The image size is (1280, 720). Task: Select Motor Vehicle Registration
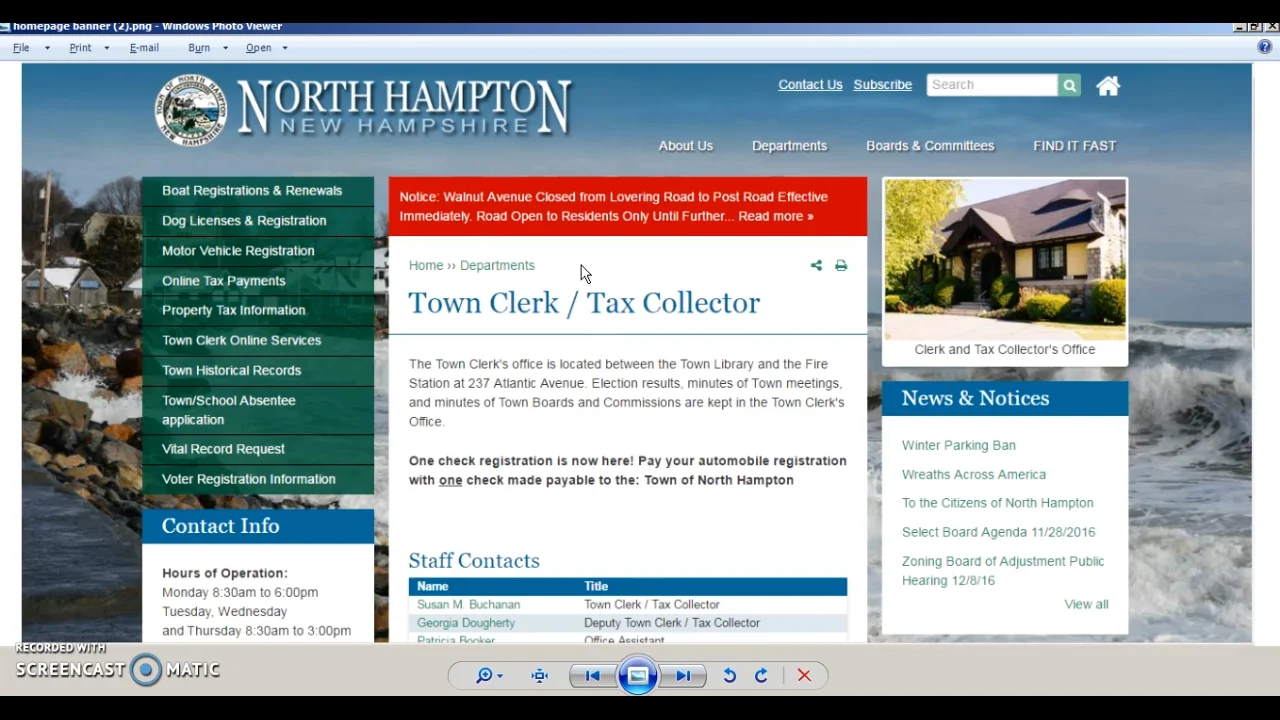258,251
